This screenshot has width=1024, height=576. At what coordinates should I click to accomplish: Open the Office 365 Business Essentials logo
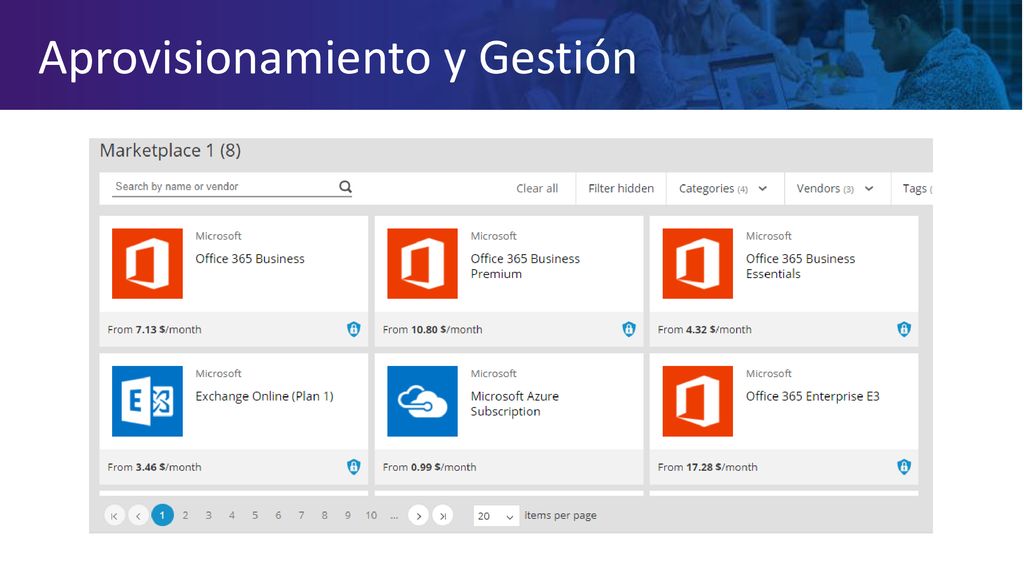[697, 263]
